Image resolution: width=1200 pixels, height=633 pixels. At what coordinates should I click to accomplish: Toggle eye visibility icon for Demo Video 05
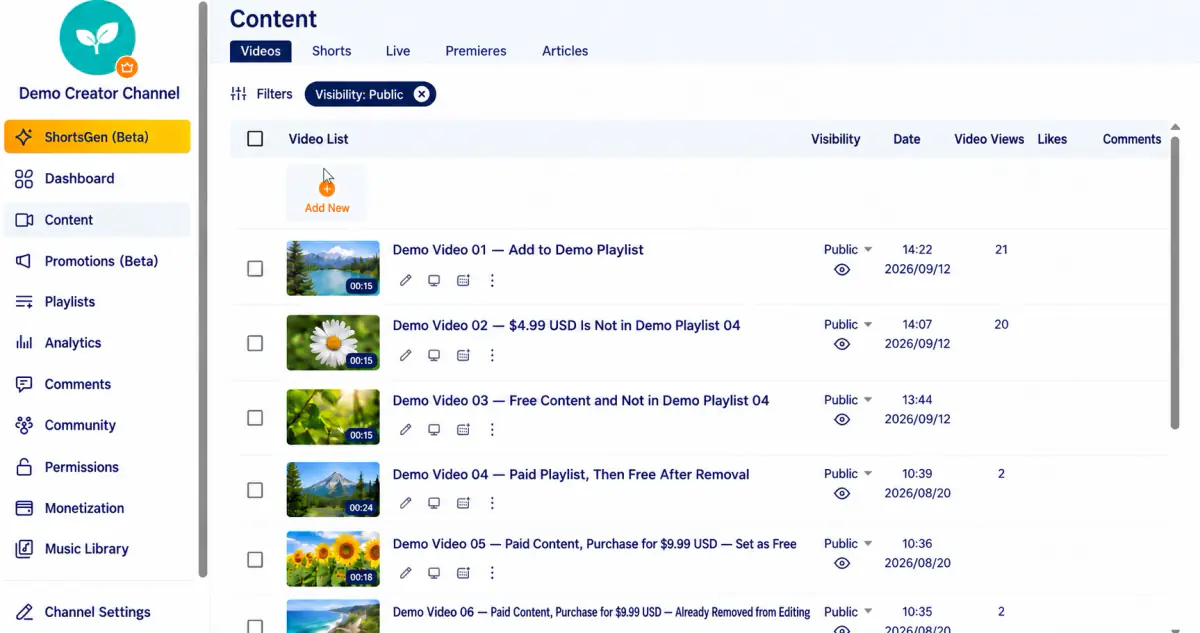[x=842, y=563]
